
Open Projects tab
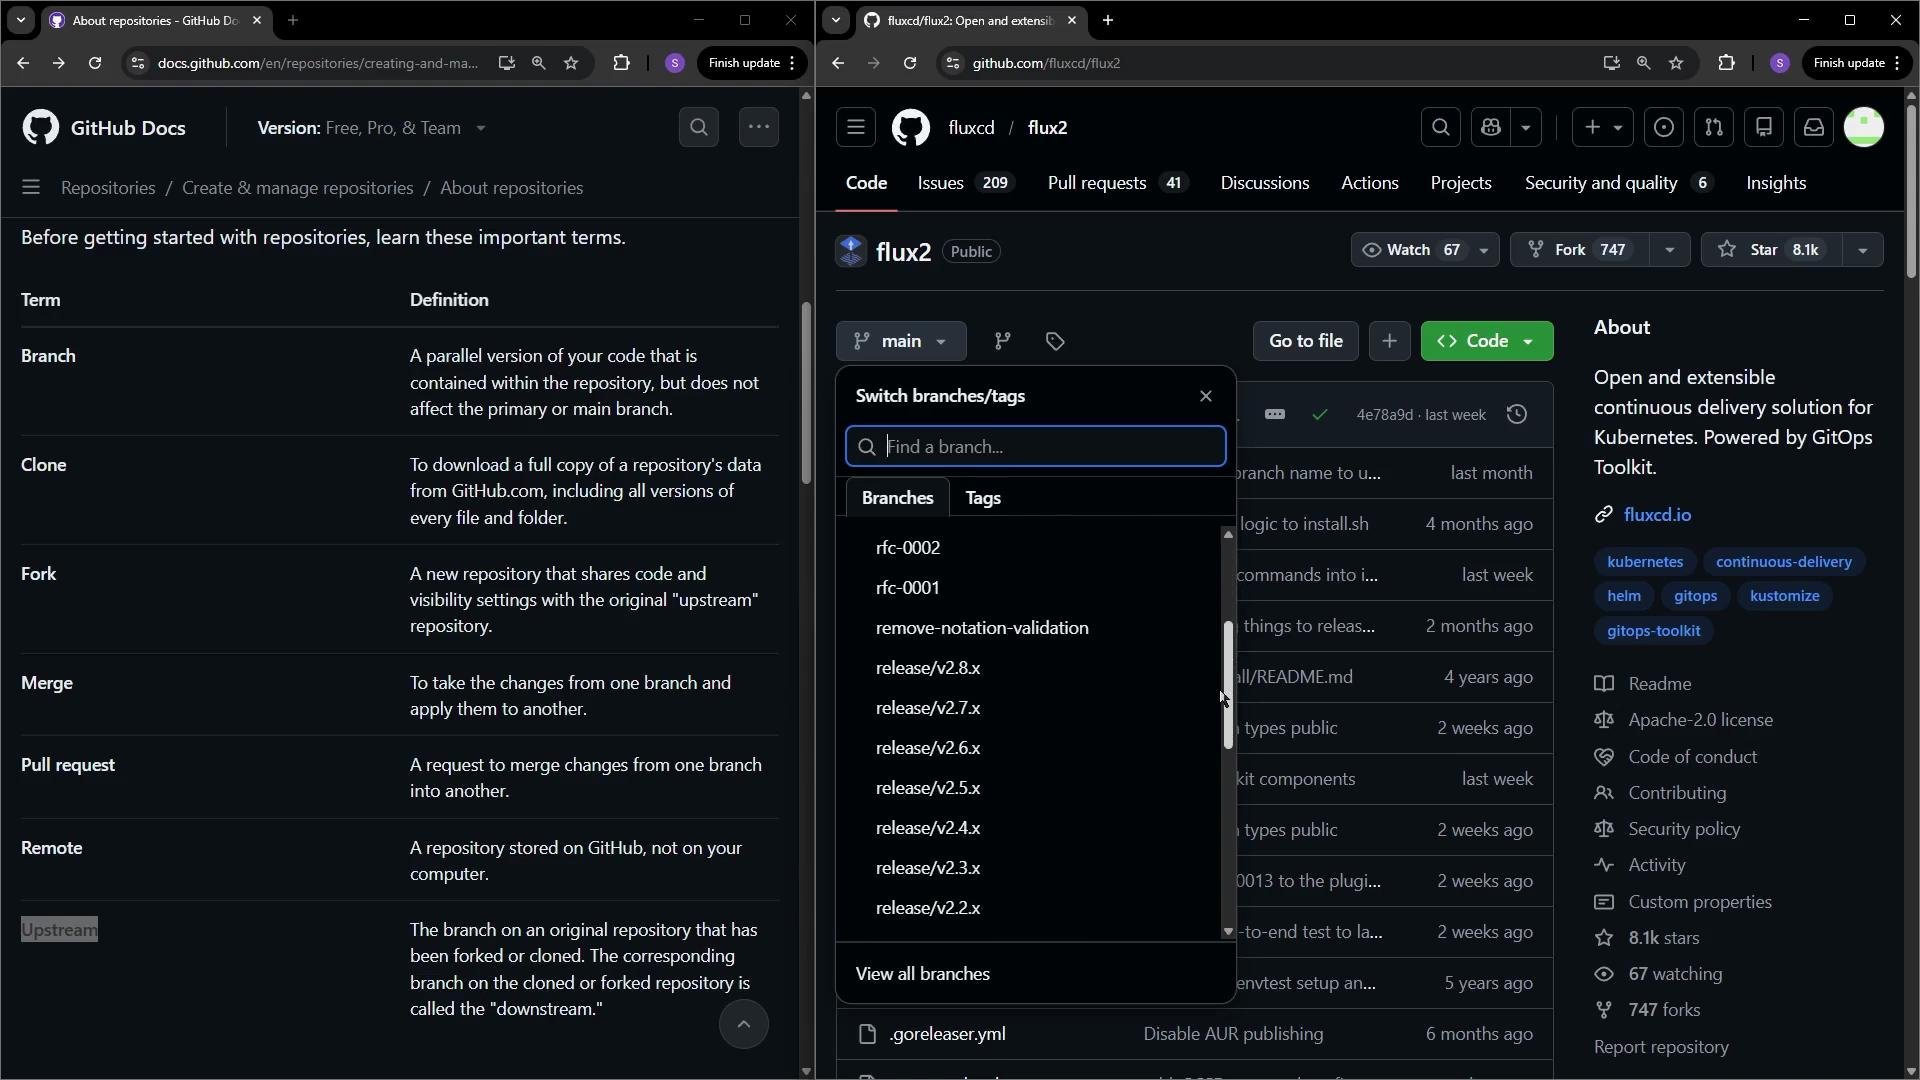pos(1460,183)
